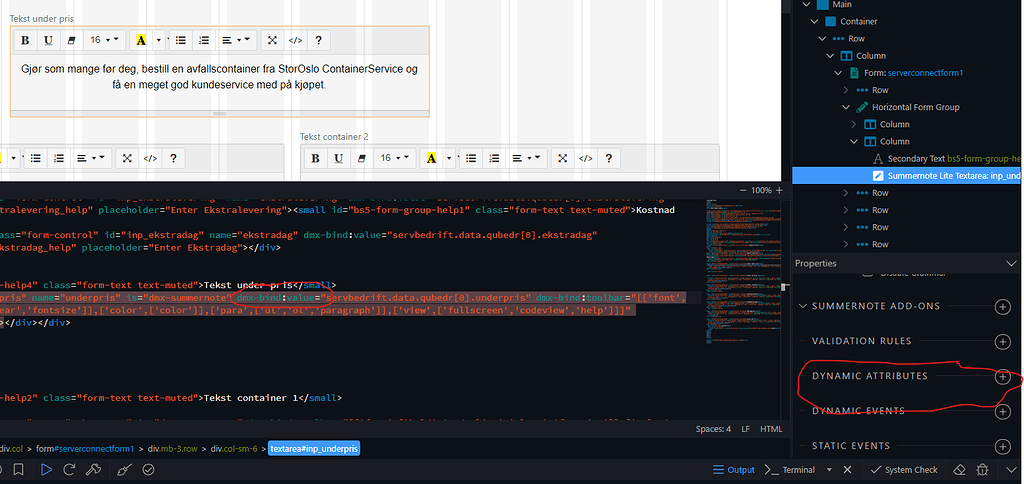
Task: Collapse the Form: serverconnectform1 tree node
Action: click(x=838, y=73)
